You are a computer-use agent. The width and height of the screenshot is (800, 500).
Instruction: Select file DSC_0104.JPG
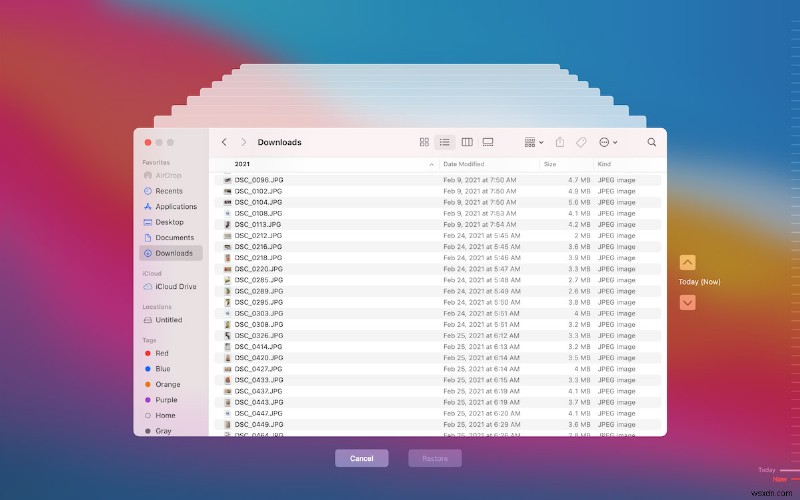[438, 202]
